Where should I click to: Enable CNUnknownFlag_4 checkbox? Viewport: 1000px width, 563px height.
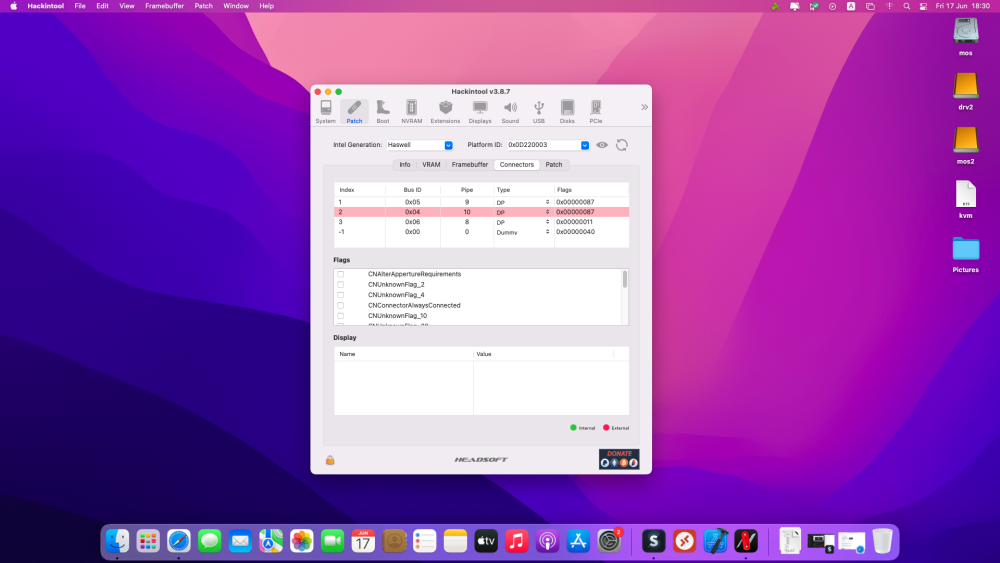(x=341, y=295)
